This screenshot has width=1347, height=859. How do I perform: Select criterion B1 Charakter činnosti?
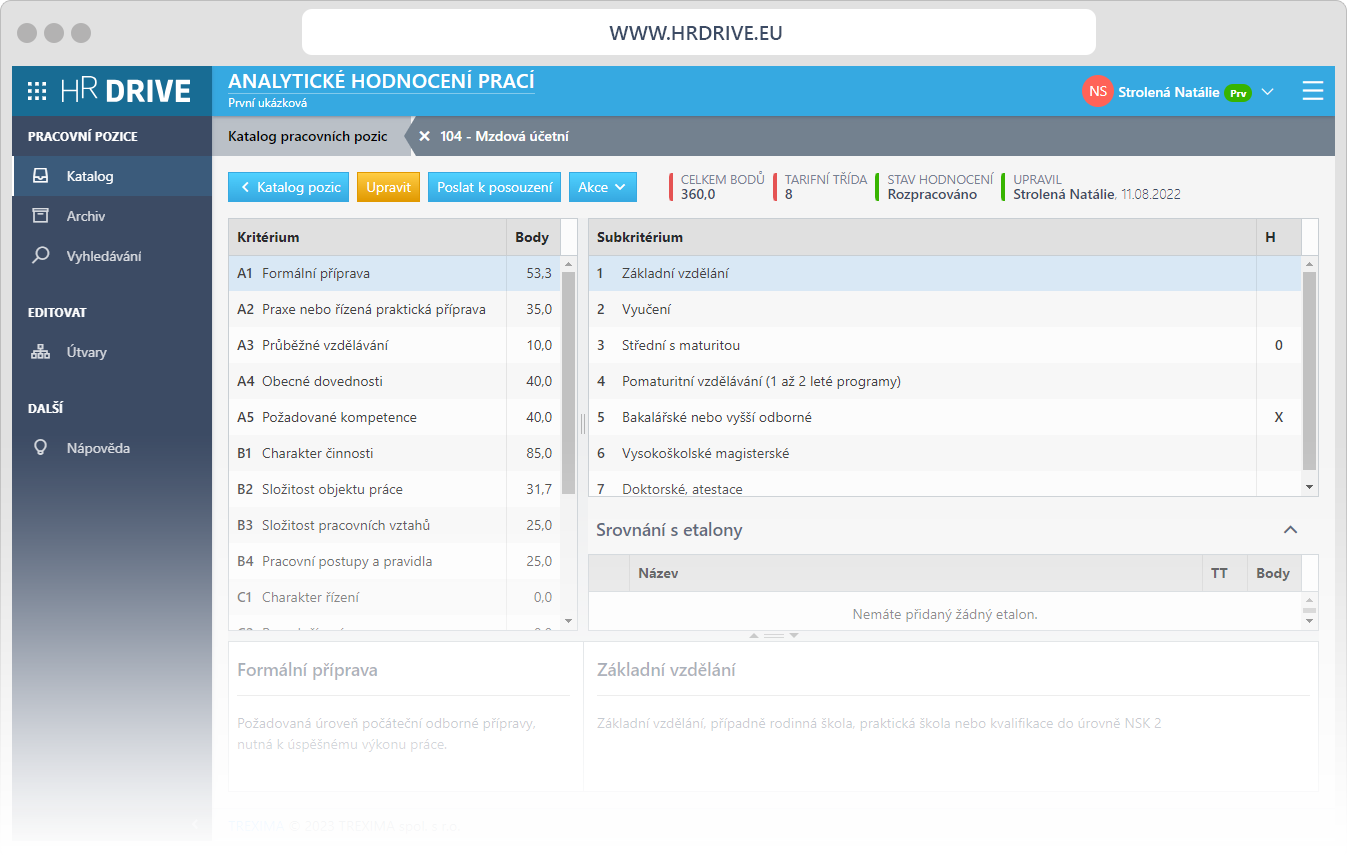(317, 453)
